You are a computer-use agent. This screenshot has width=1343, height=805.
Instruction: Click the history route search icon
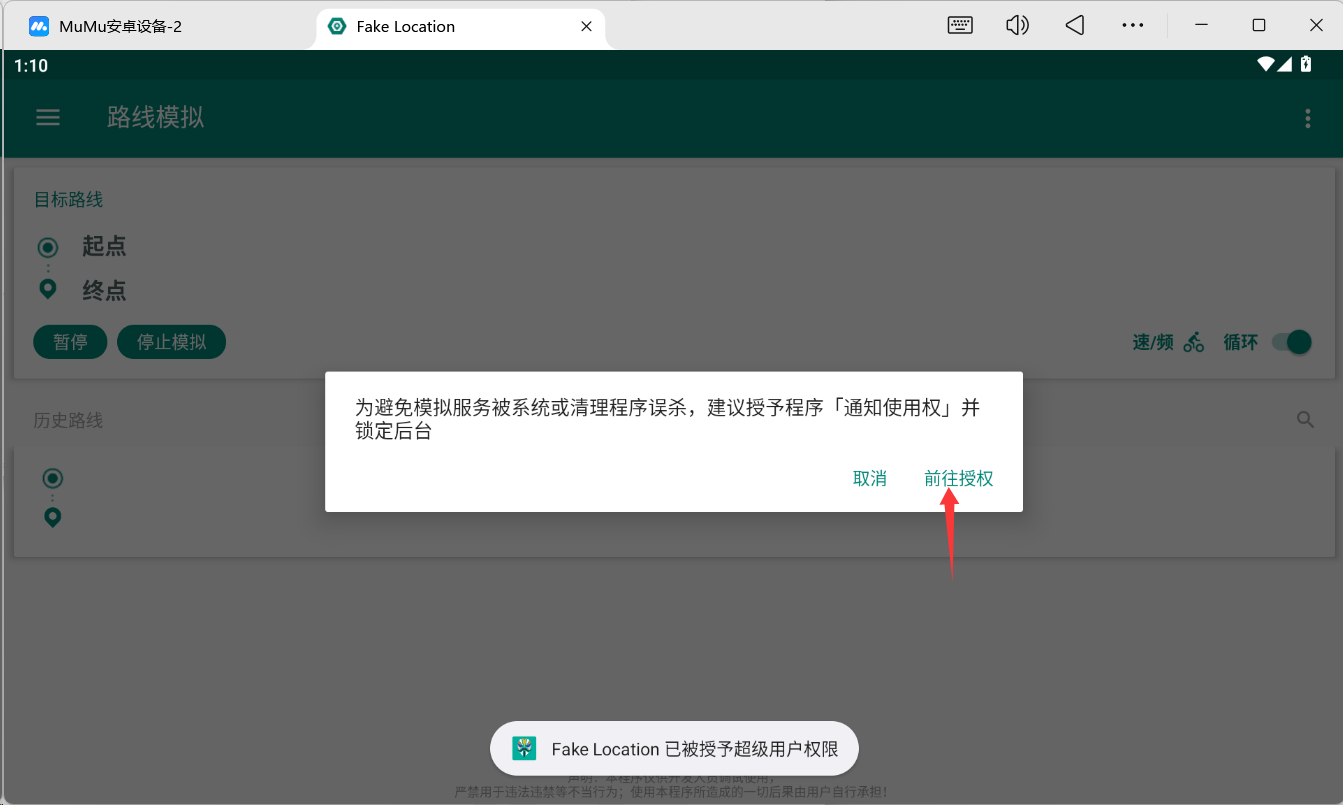click(x=1305, y=420)
